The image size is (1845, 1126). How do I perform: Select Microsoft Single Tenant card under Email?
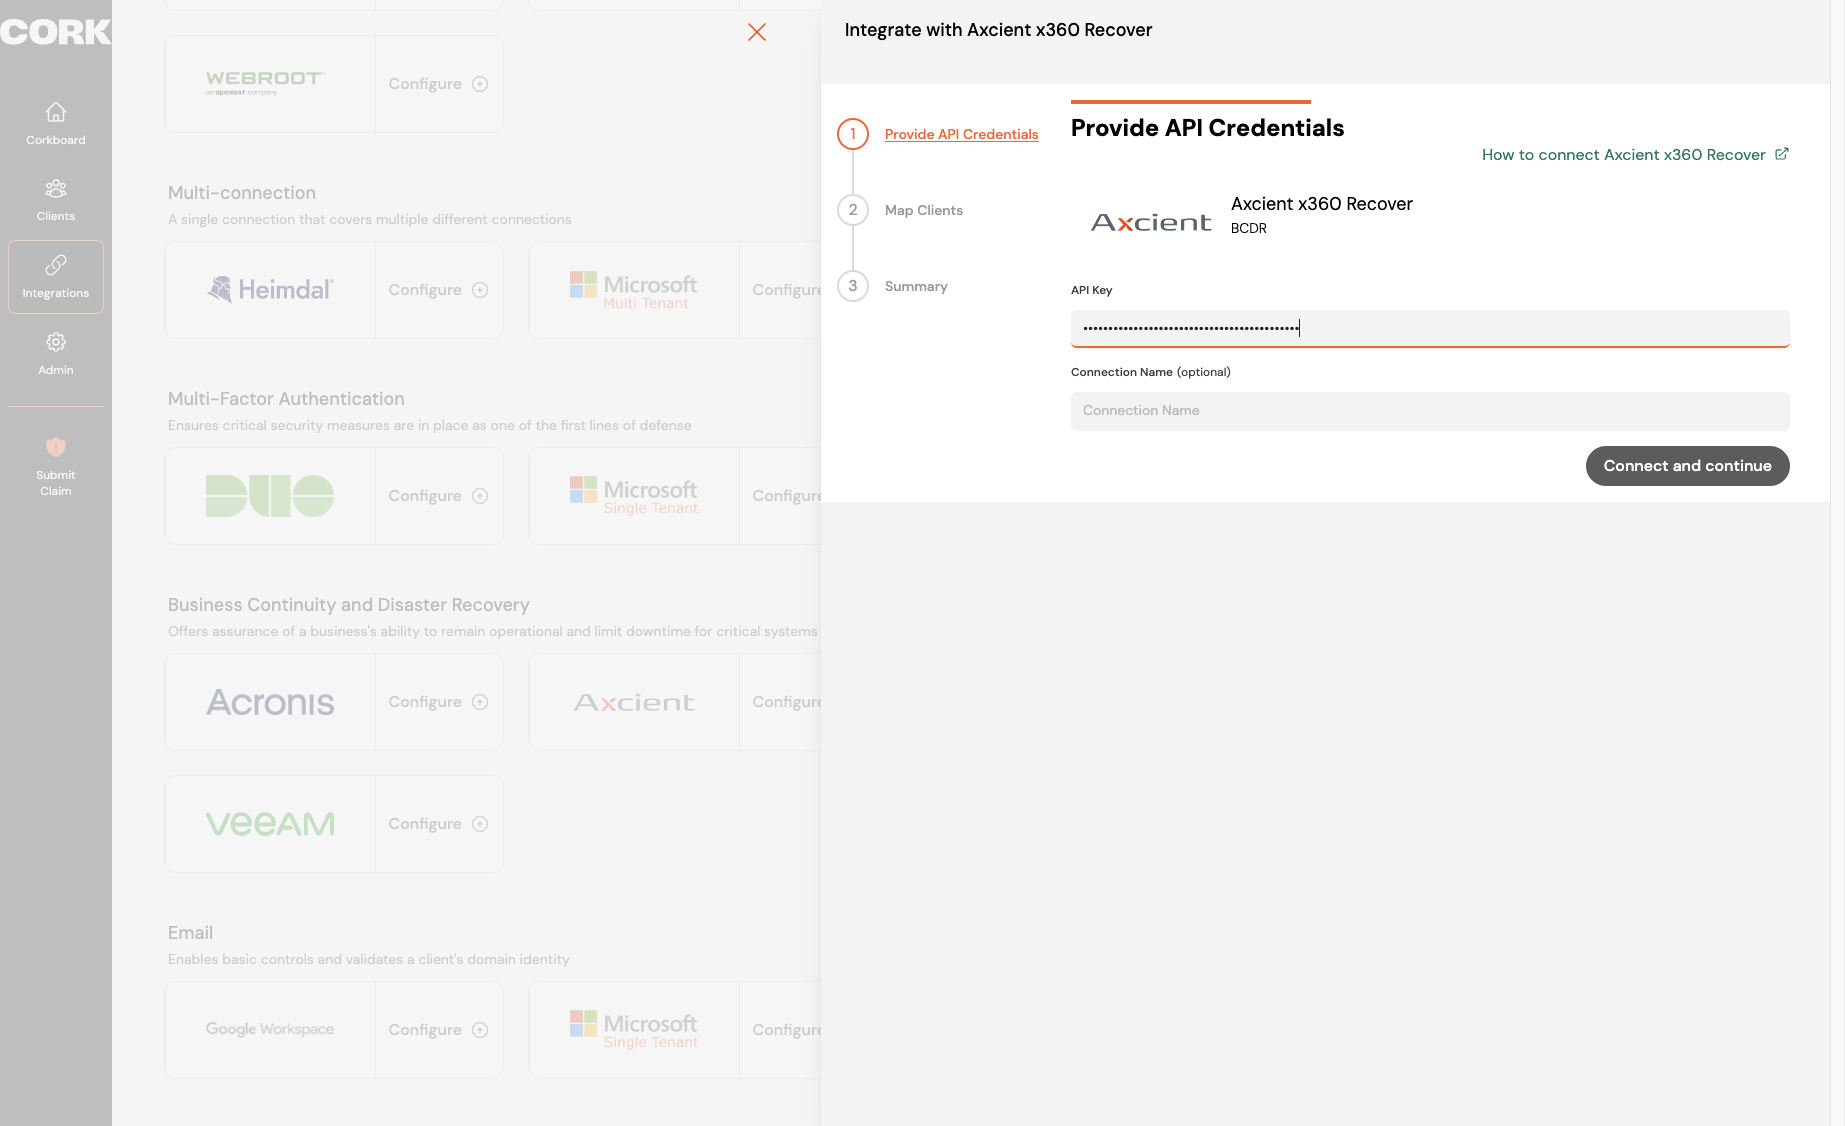point(675,1030)
